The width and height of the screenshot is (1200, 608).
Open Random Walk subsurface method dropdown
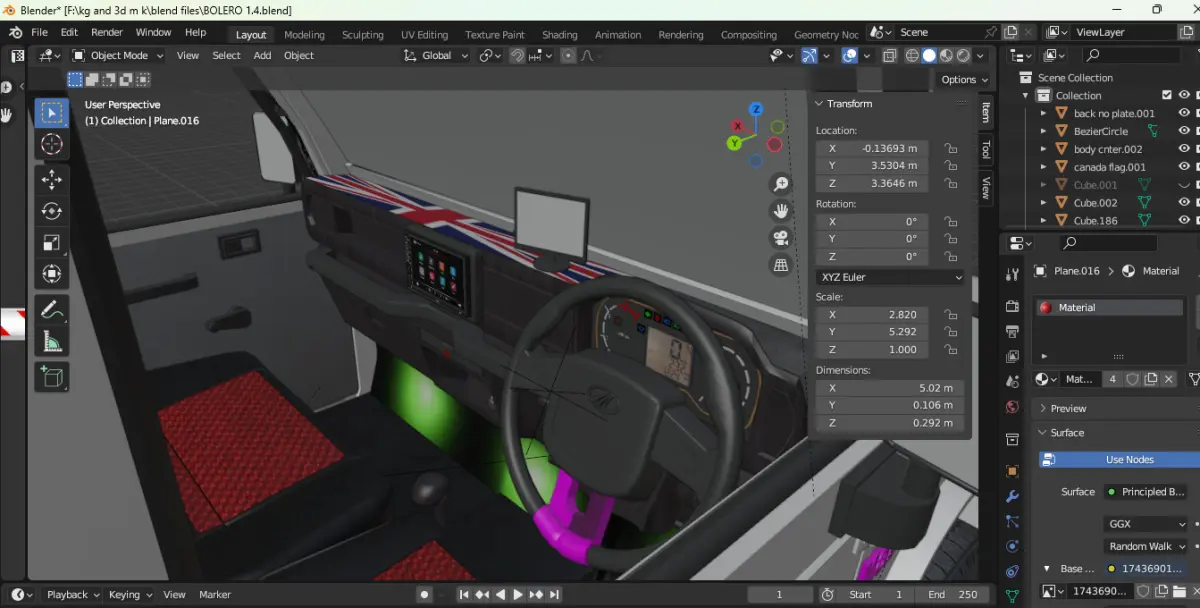(1146, 546)
